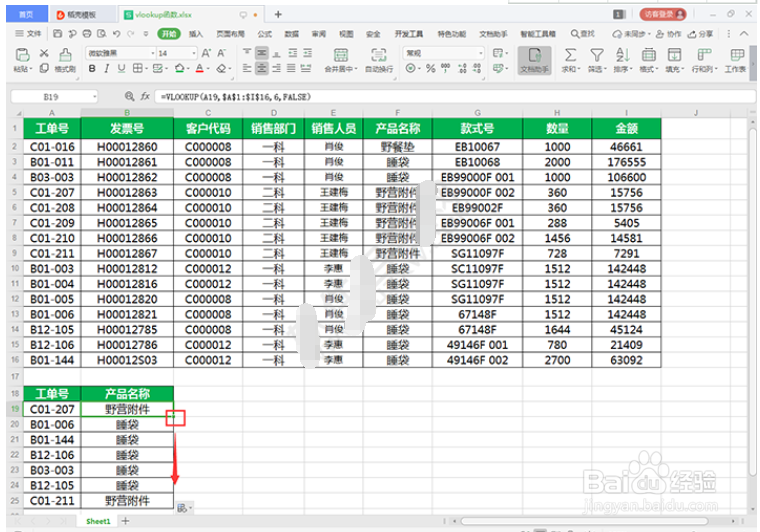Viewport: 760px width, 532px height.
Task: Open the Page Layout (页面布局) tab
Action: click(x=230, y=33)
